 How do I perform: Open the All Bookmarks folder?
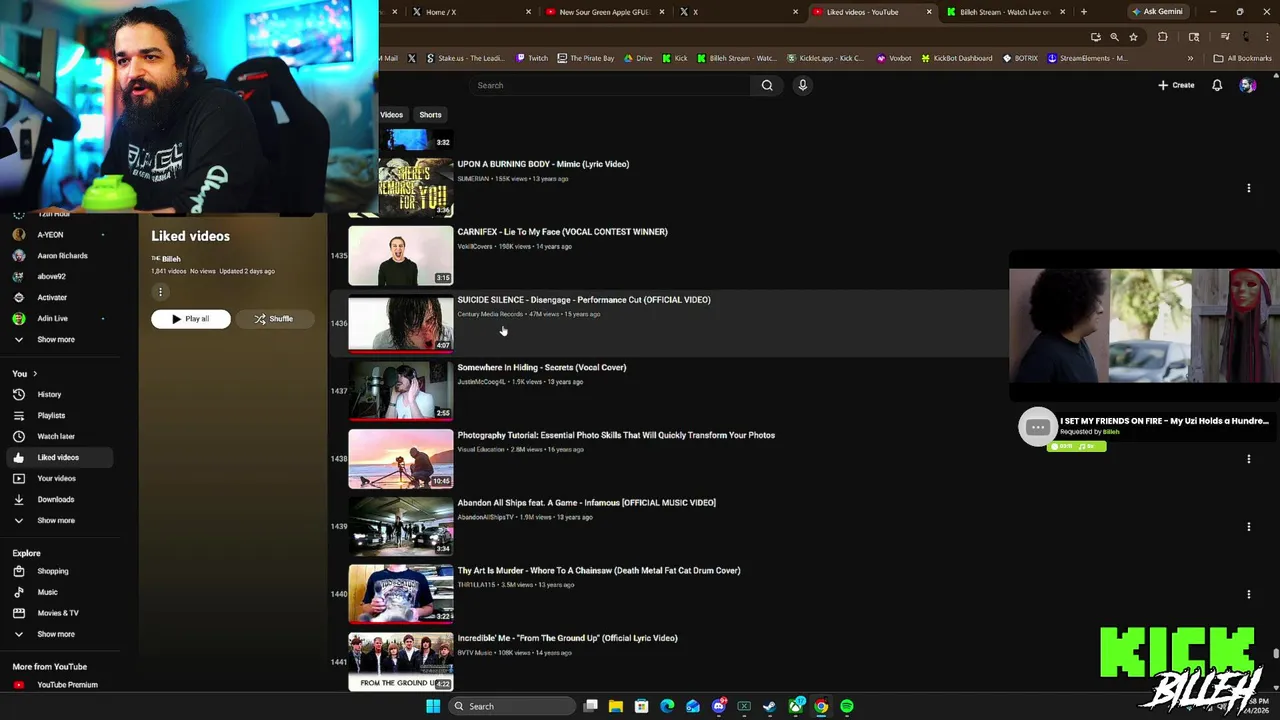pyautogui.click(x=1242, y=58)
